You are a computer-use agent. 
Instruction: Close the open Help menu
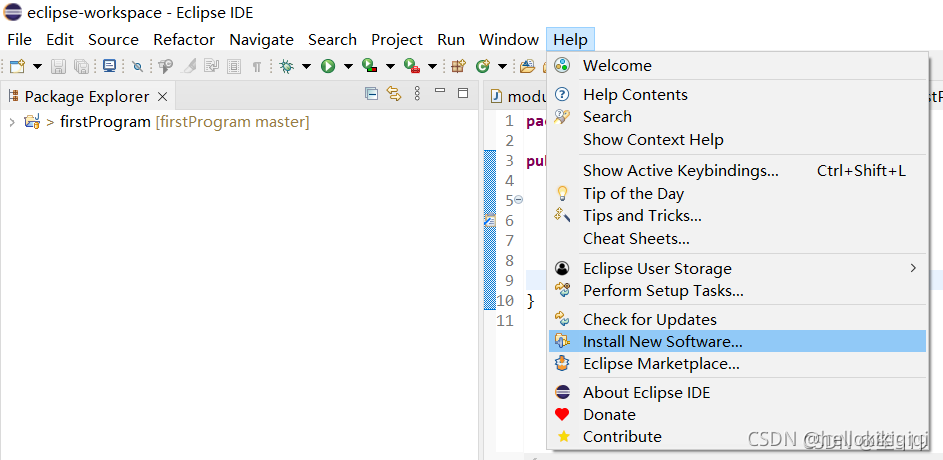click(x=570, y=40)
